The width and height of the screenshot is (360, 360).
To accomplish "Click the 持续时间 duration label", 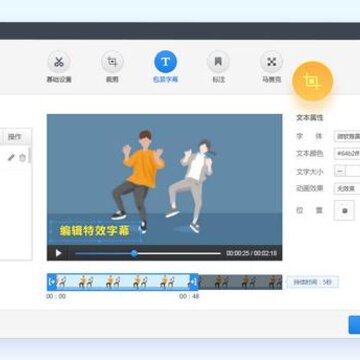I will pos(312,282).
